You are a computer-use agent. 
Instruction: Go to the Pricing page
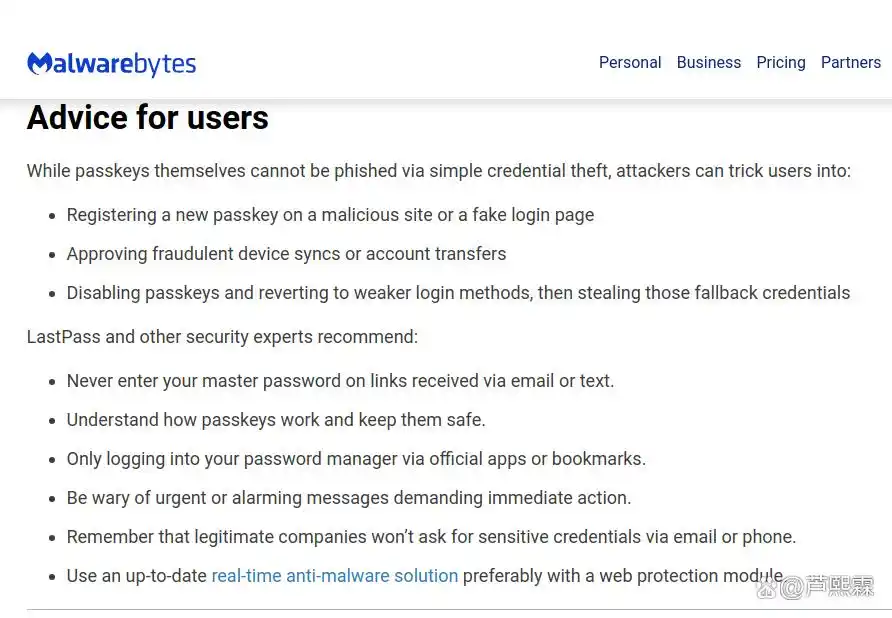[x=781, y=62]
